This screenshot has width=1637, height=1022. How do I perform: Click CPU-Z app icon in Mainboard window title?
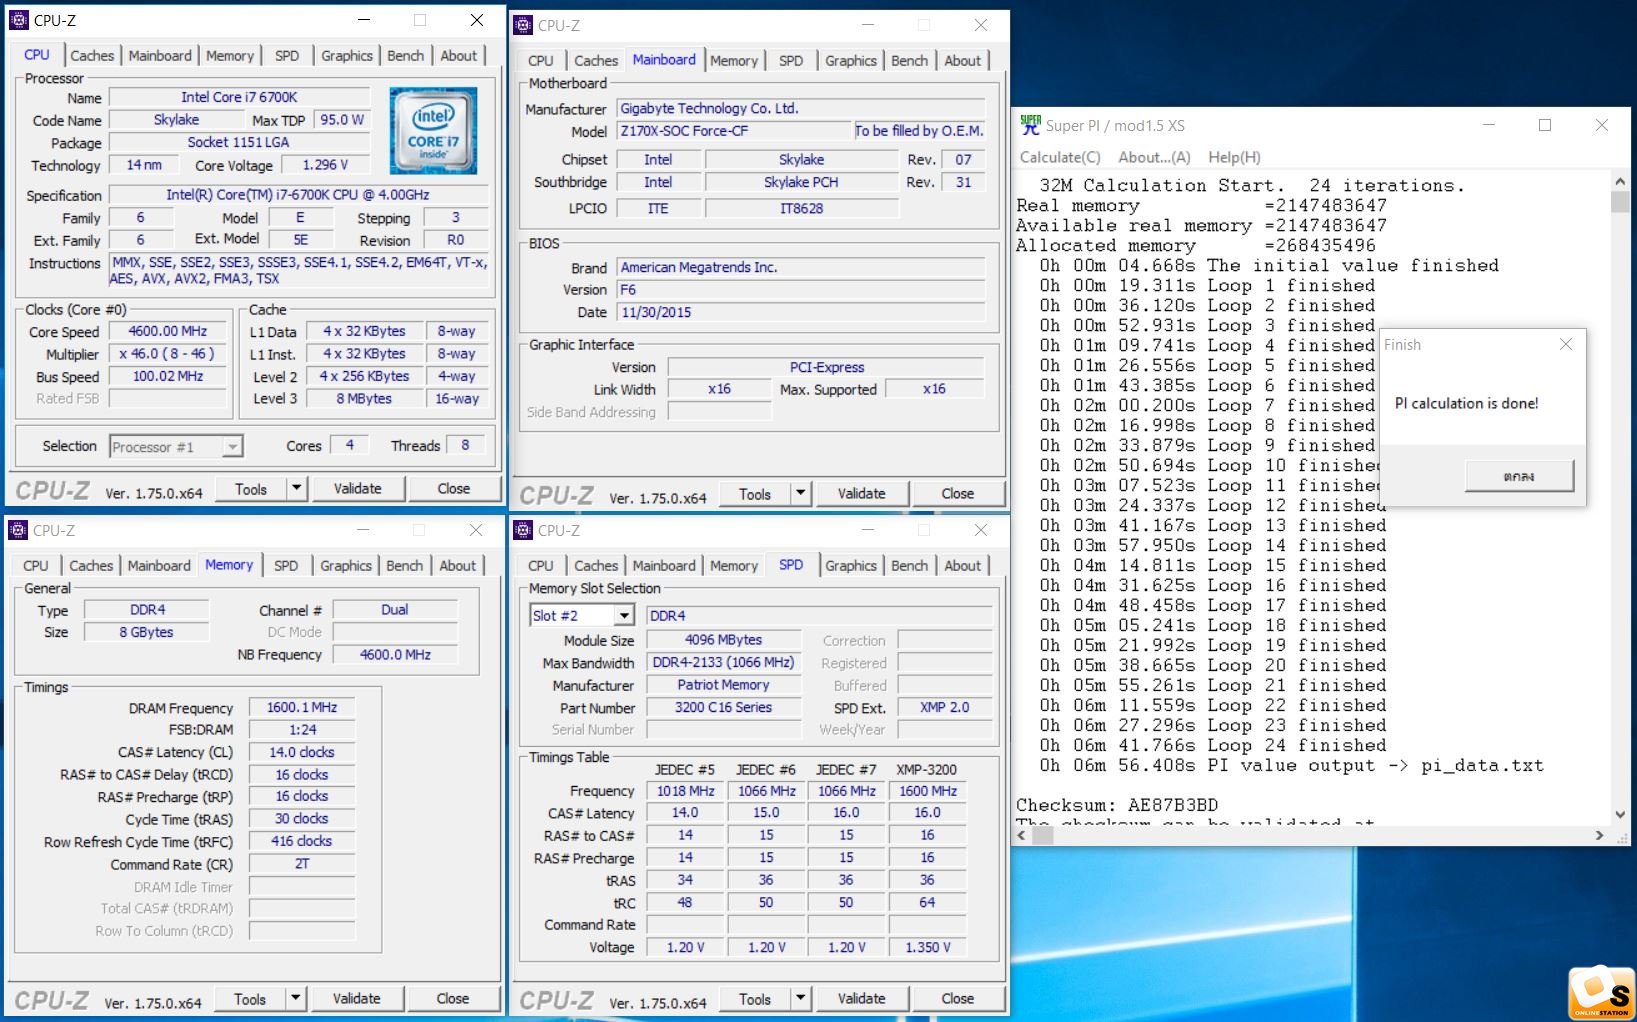[x=523, y=25]
